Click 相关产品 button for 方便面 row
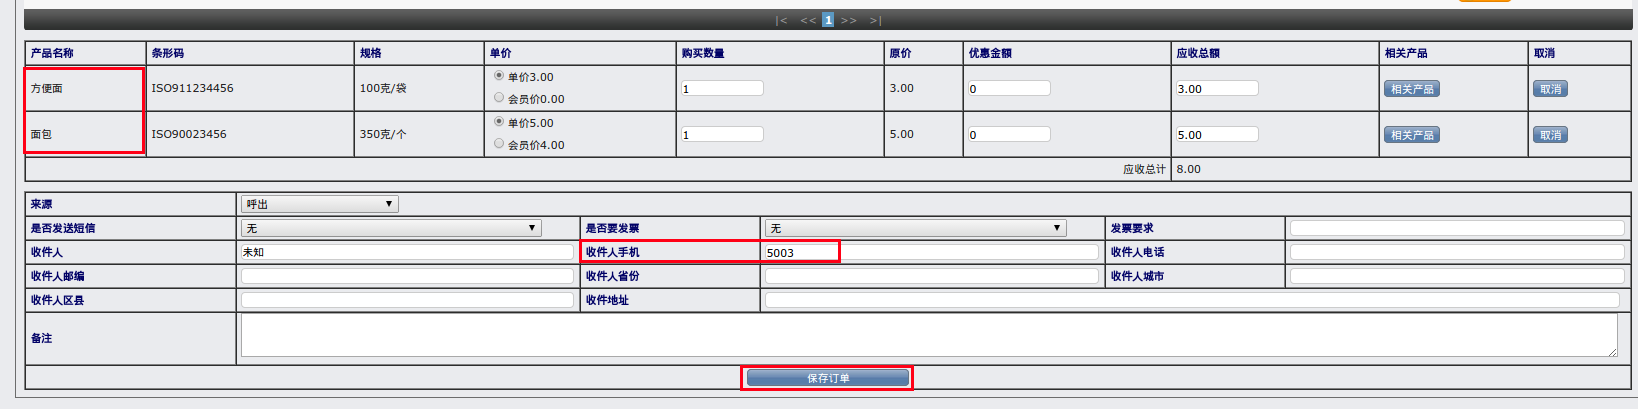 (1412, 89)
